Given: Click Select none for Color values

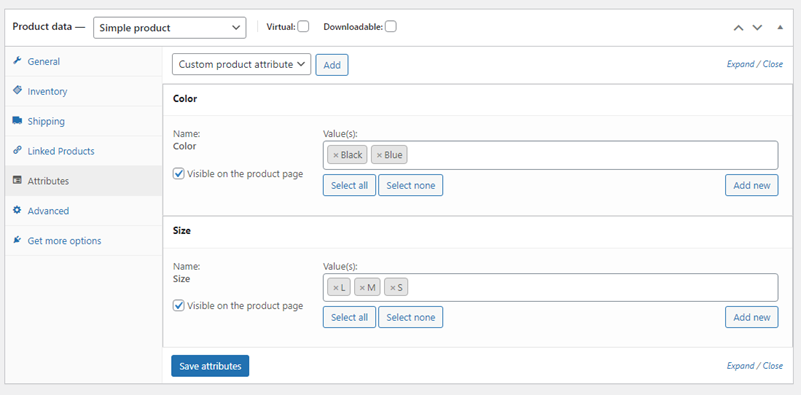Looking at the screenshot, I should tap(411, 185).
